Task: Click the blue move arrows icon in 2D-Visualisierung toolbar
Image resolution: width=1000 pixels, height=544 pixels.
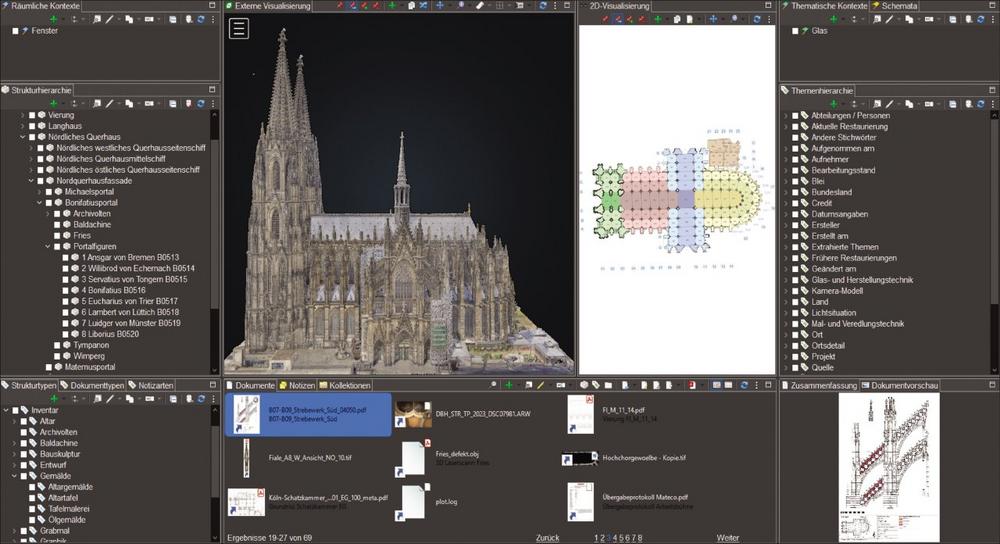Action: click(712, 19)
